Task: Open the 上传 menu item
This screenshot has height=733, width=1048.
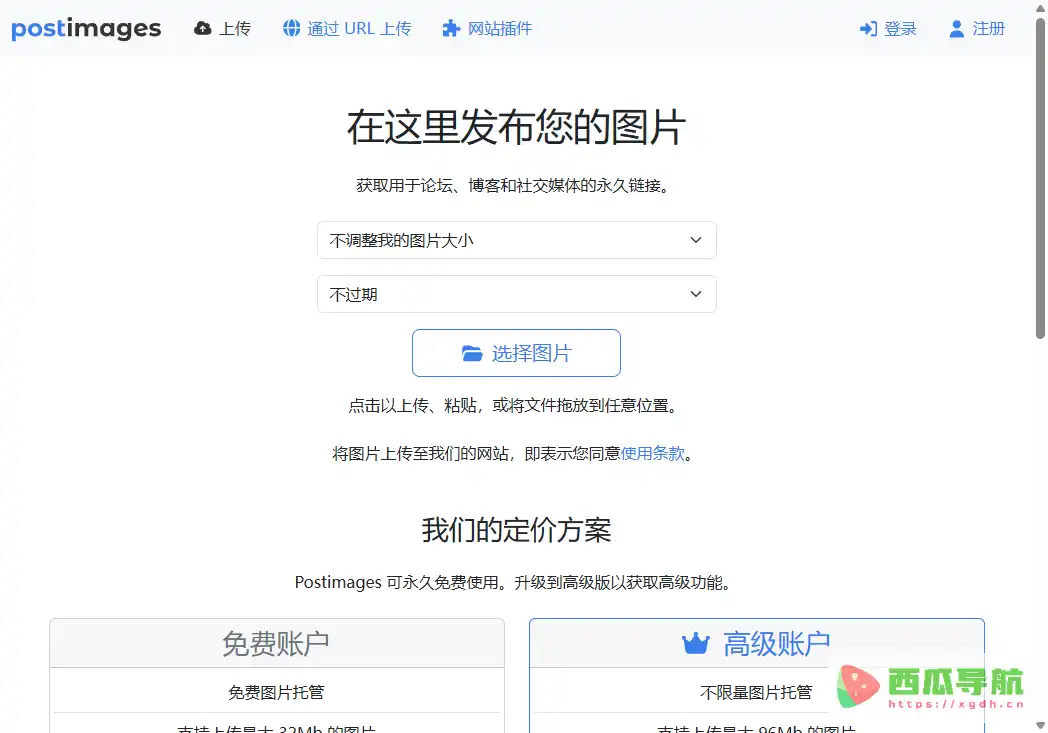Action: 222,28
